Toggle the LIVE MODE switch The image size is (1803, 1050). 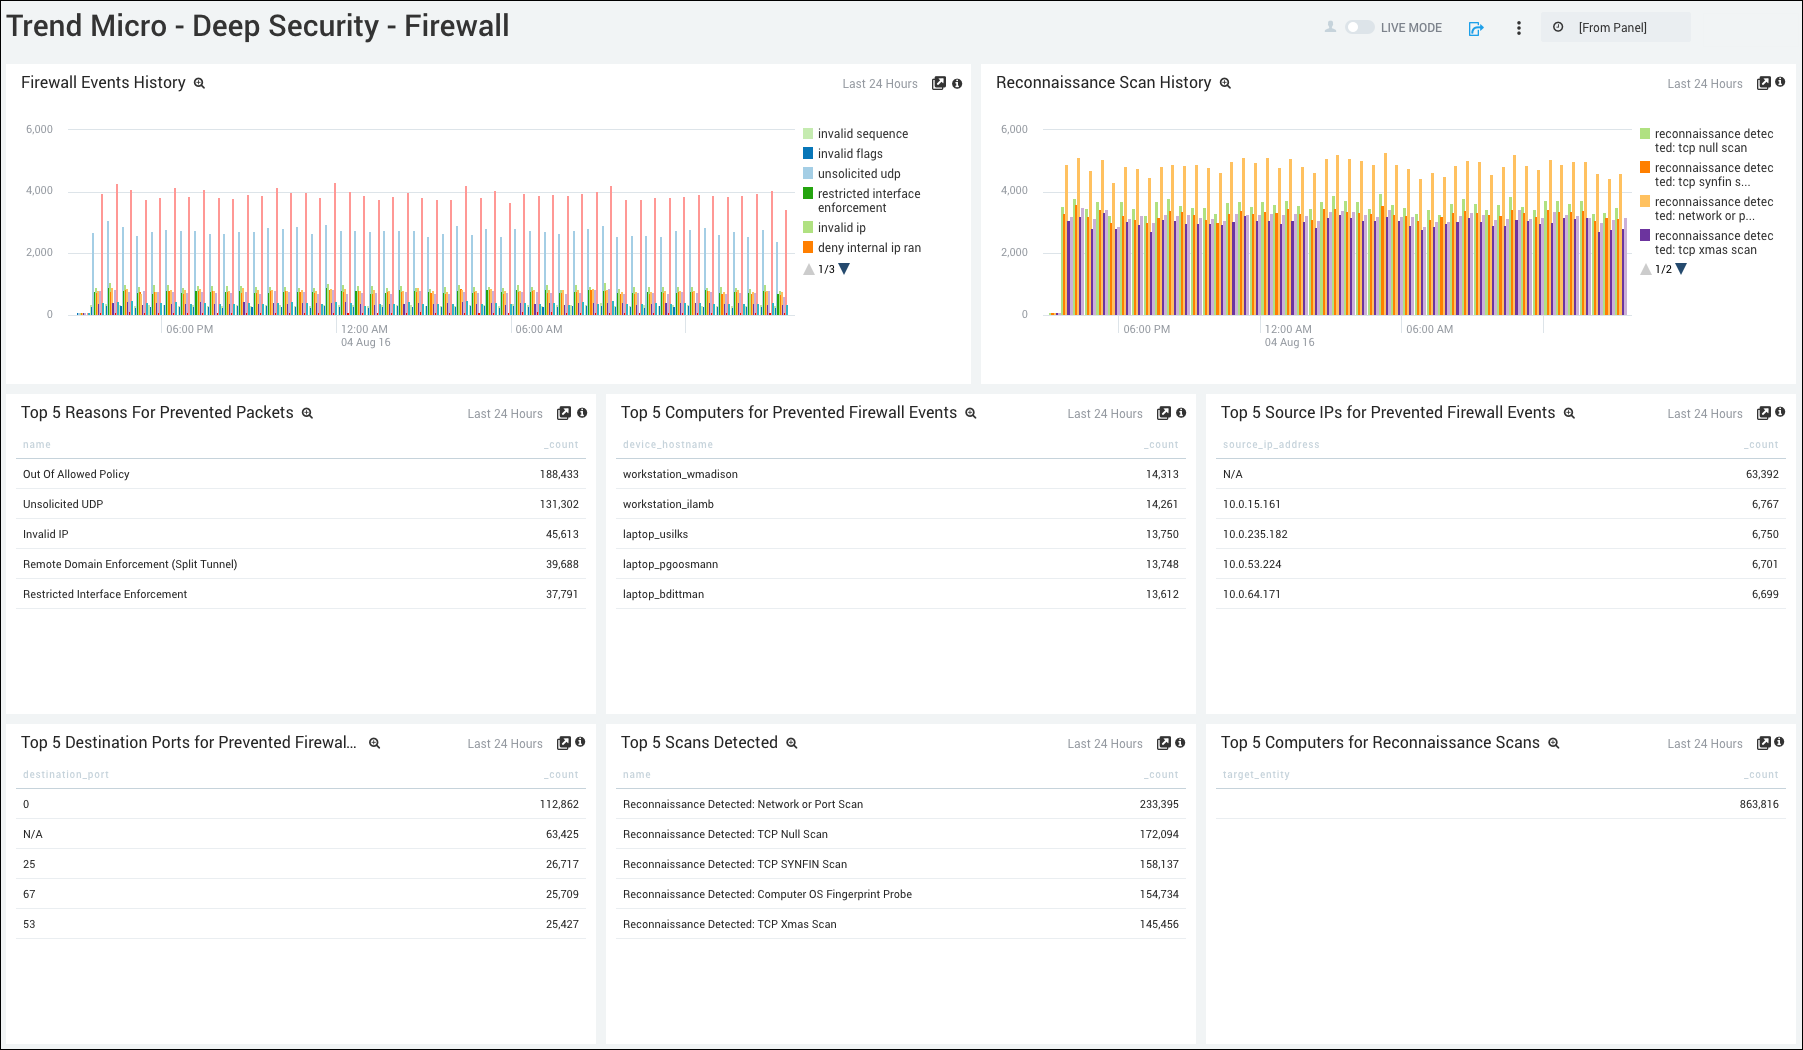(x=1360, y=28)
